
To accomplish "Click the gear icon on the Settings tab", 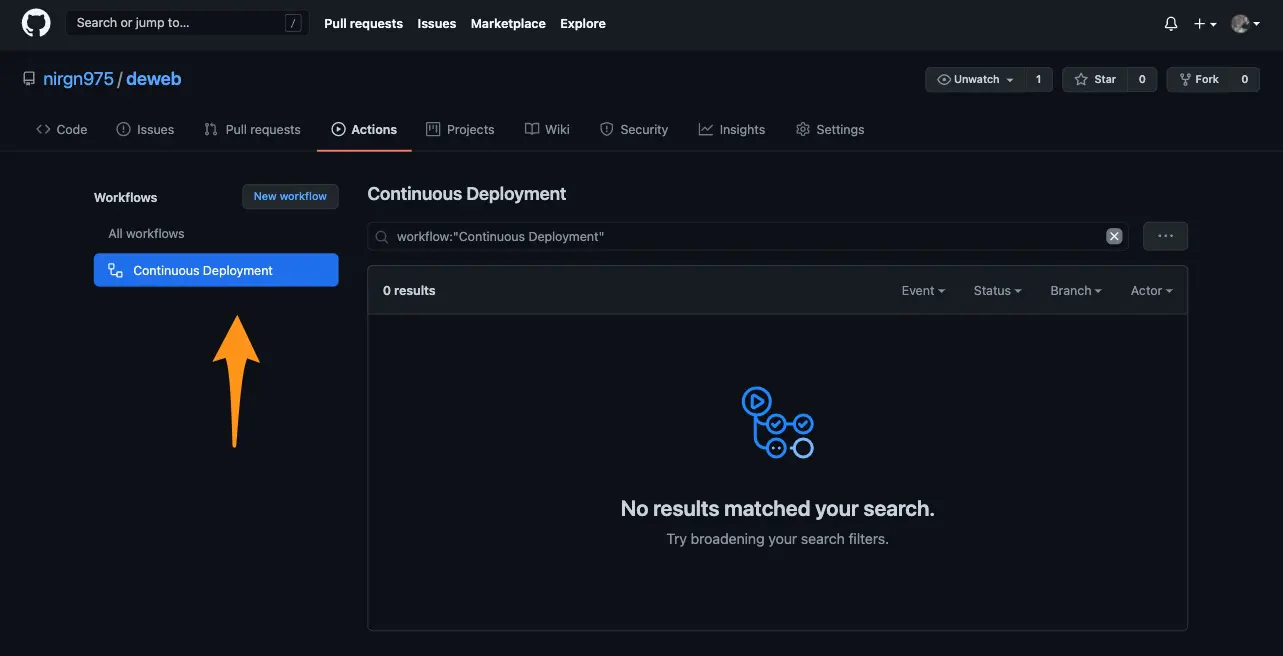I will [802, 129].
